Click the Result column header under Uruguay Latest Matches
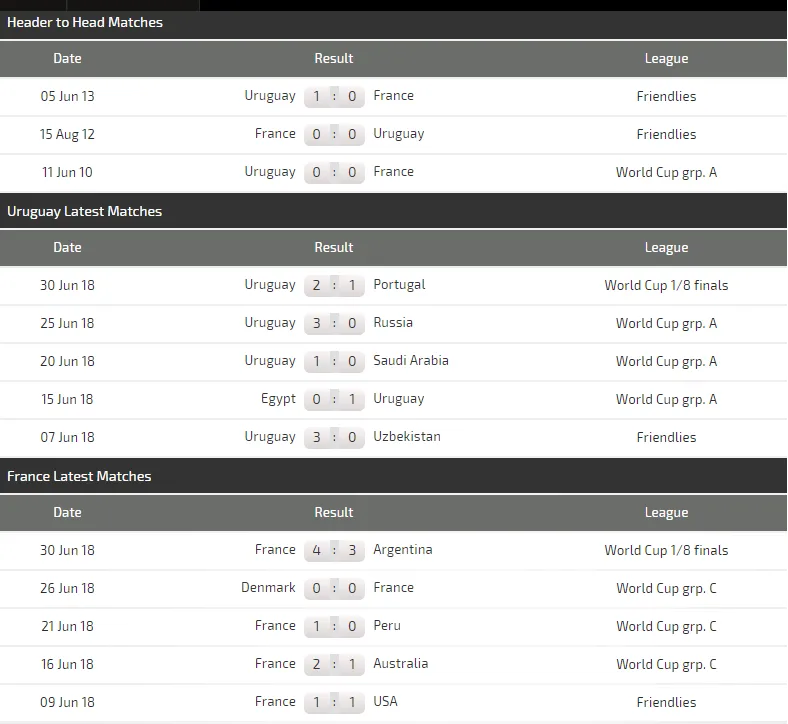Viewport: 788px width, 724px height. click(x=334, y=247)
